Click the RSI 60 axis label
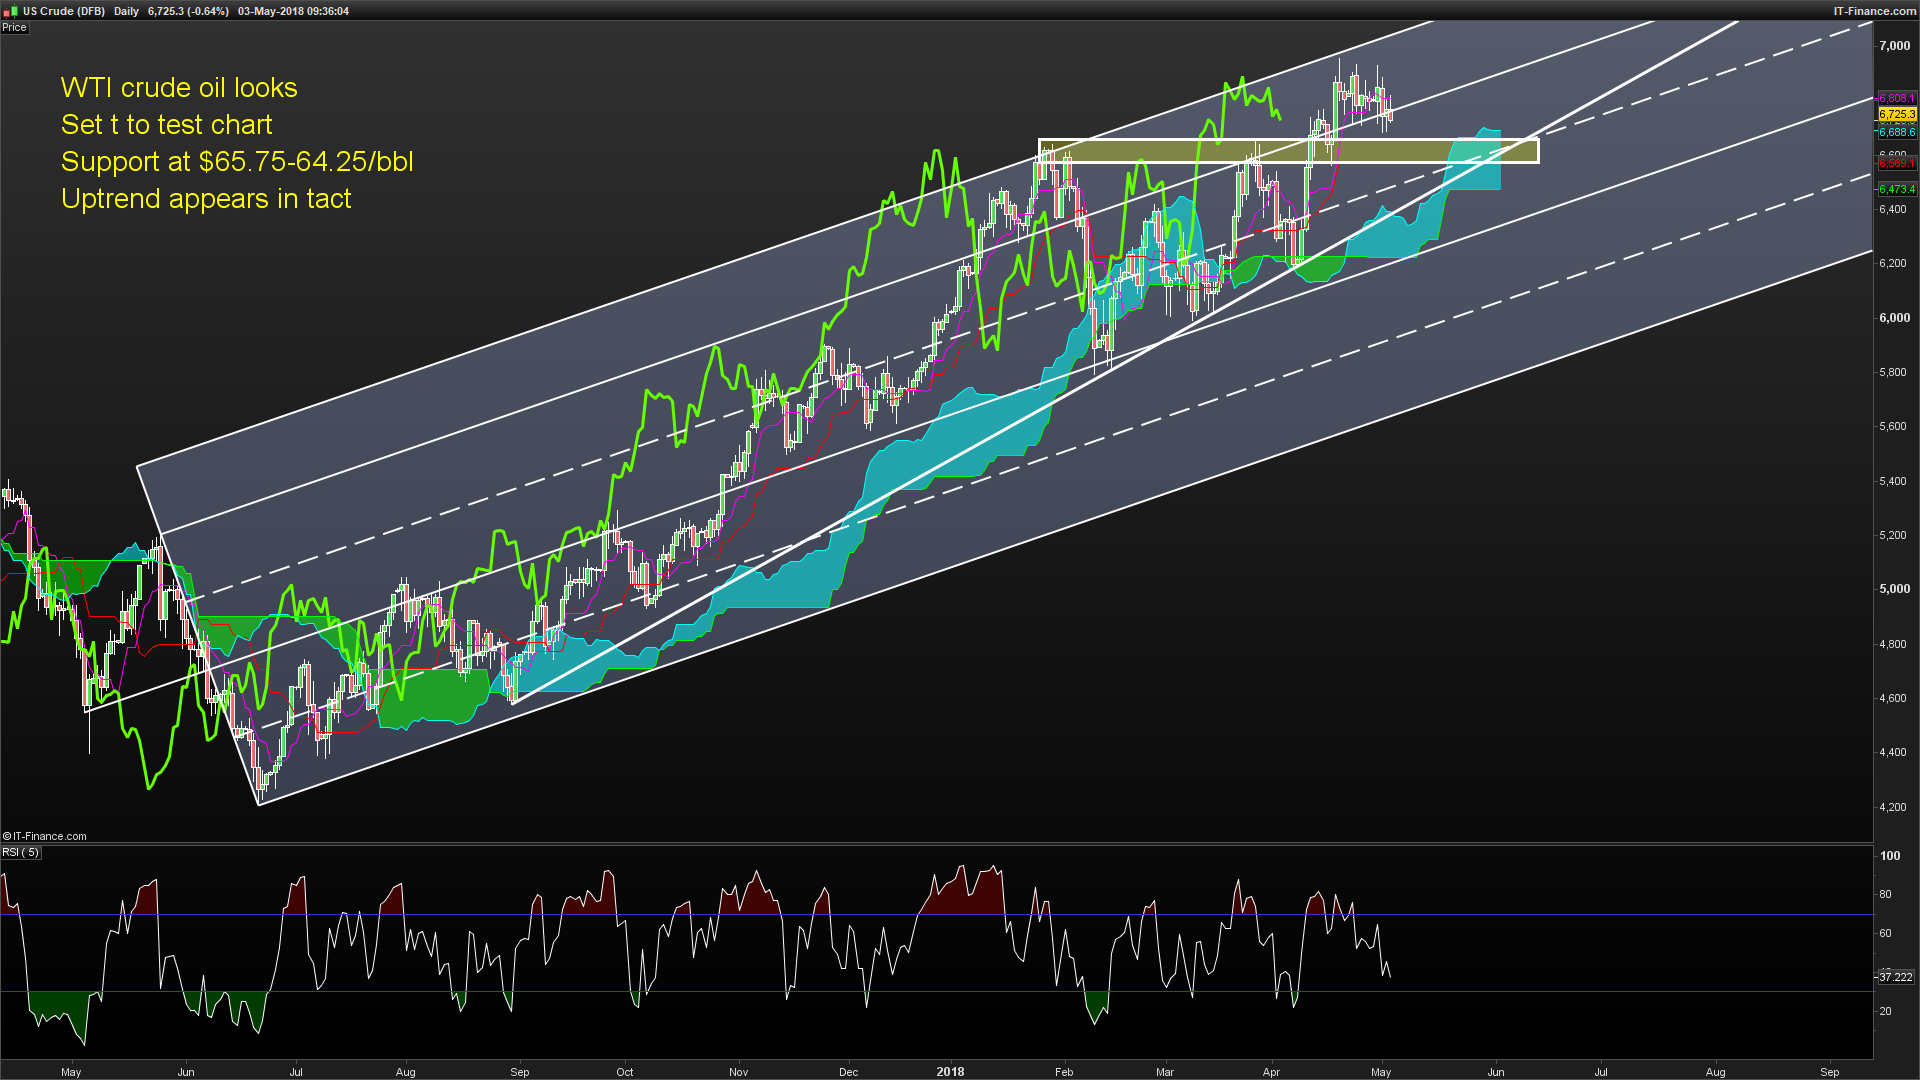 click(x=1886, y=933)
